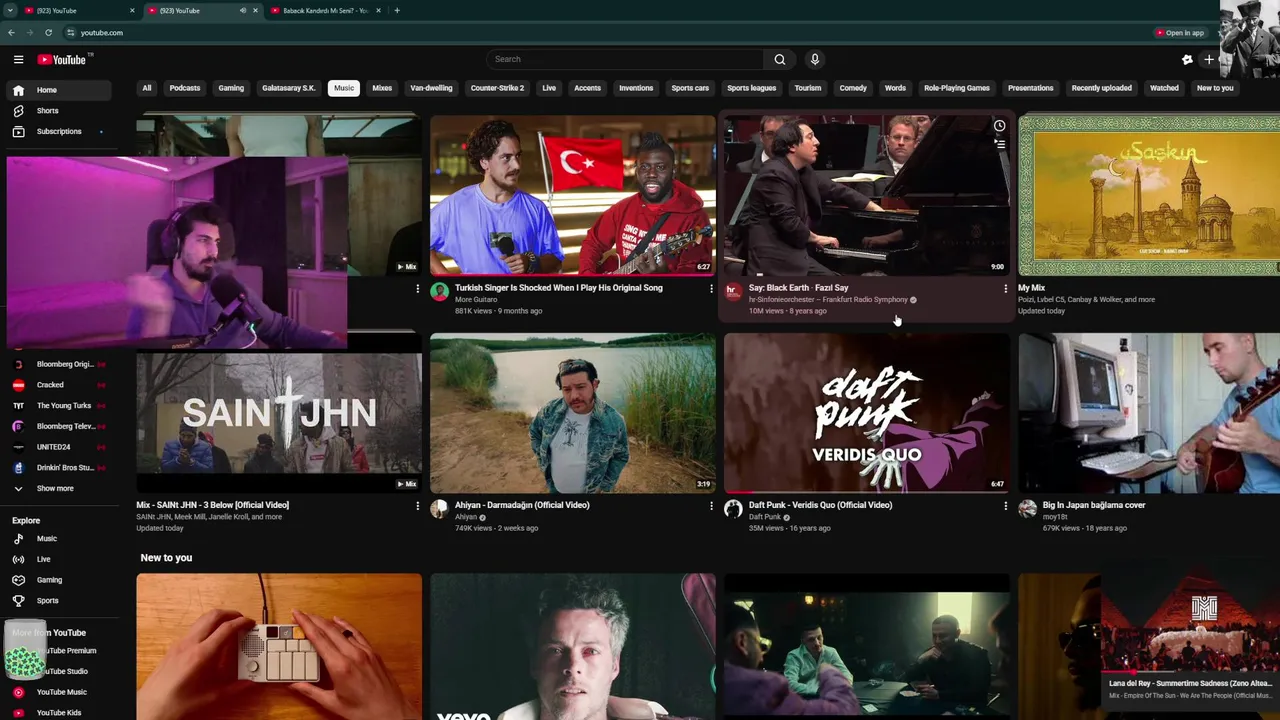This screenshot has width=1280, height=720.
Task: Start search with magnifier button
Action: [x=780, y=59]
